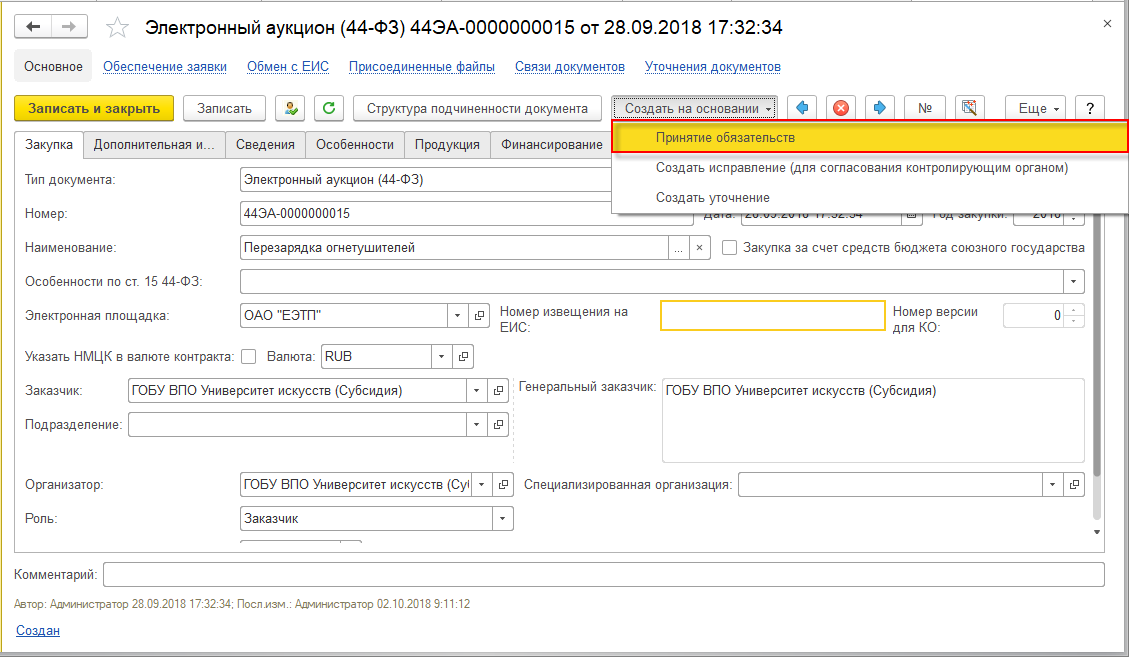
Task: Go back with the left arrow button
Action: [x=33, y=27]
